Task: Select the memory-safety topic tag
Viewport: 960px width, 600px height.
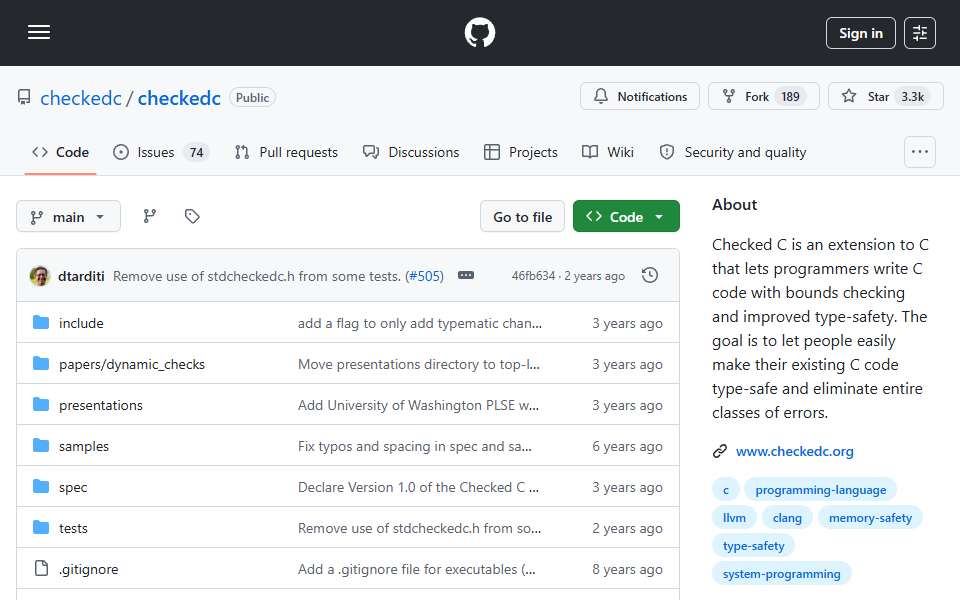Action: tap(870, 518)
